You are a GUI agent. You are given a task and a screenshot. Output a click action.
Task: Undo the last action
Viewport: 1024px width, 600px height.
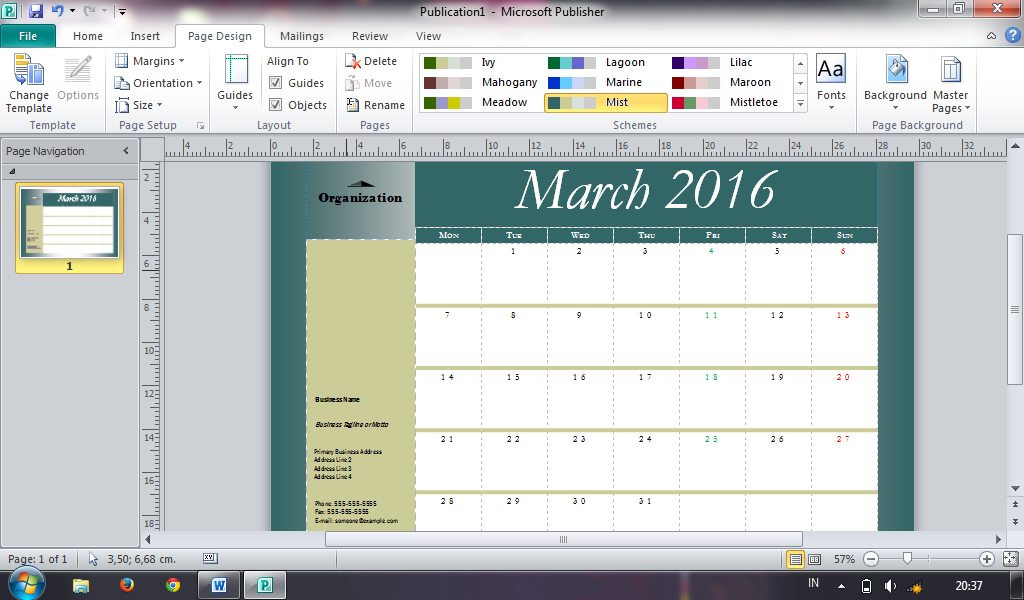pos(56,11)
